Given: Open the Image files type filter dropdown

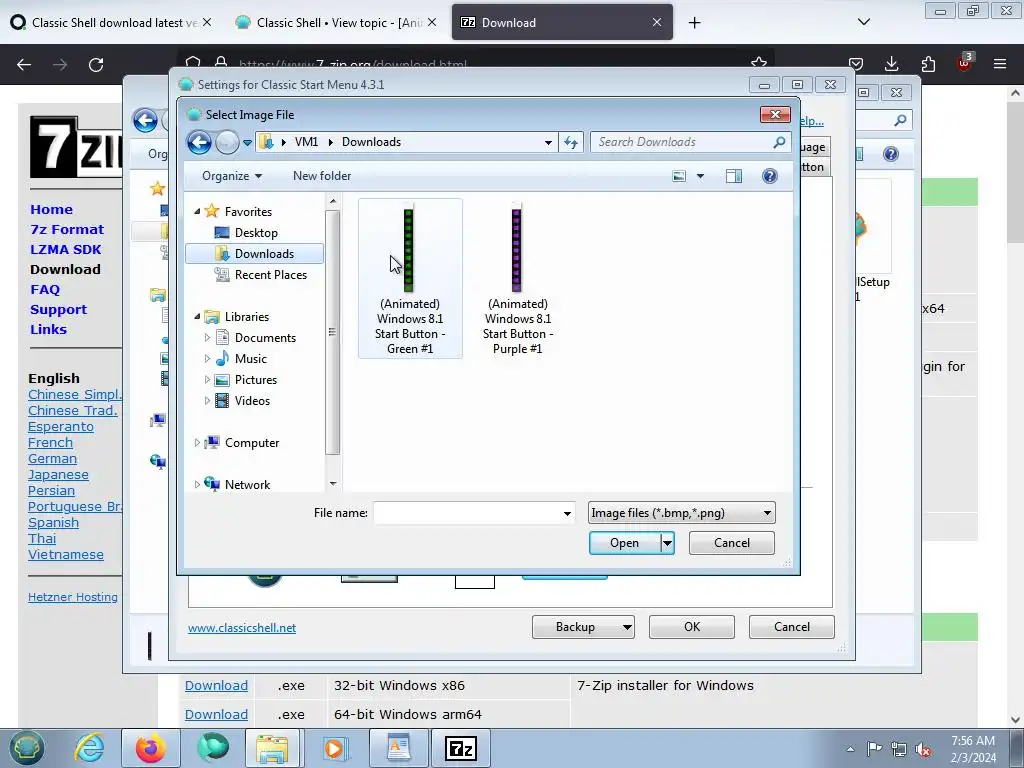Looking at the screenshot, I should coord(681,513).
